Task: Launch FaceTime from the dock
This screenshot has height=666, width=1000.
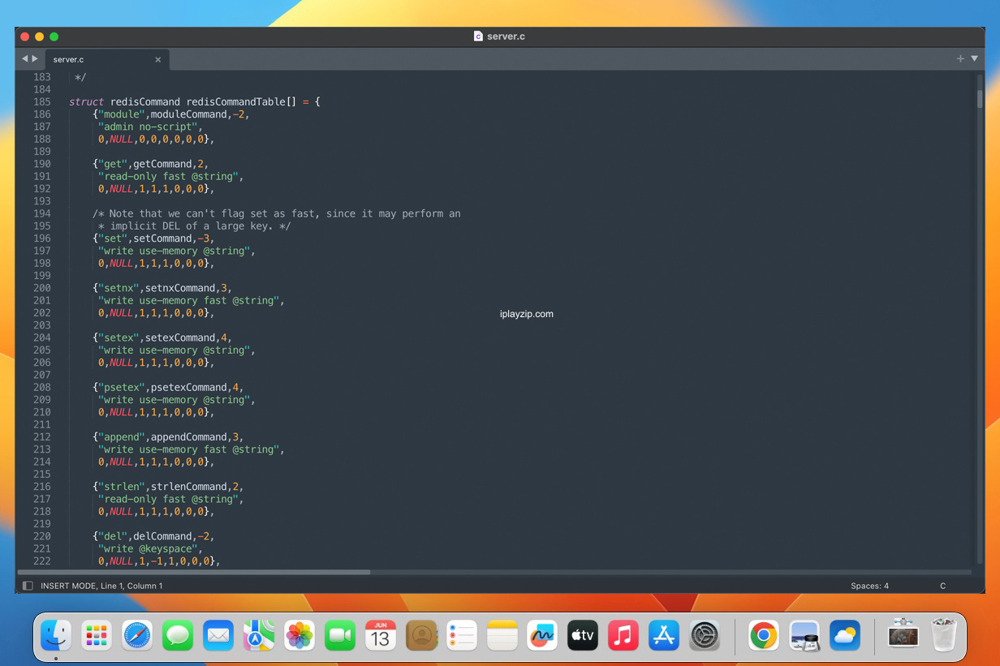Action: (x=340, y=635)
